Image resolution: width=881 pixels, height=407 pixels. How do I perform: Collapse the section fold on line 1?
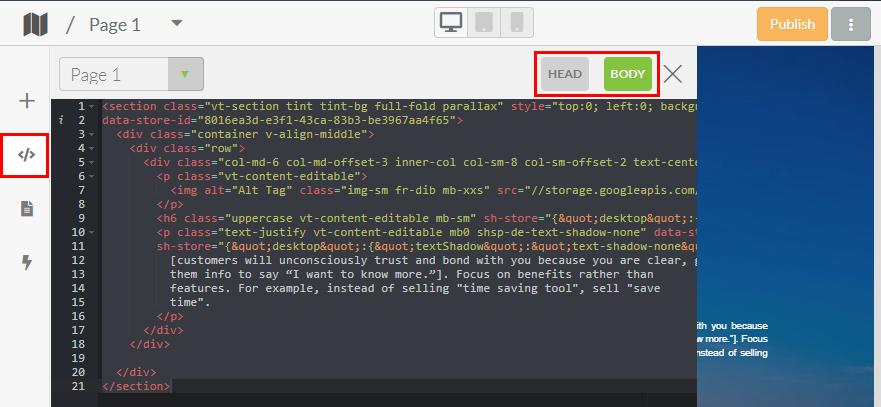[92, 107]
